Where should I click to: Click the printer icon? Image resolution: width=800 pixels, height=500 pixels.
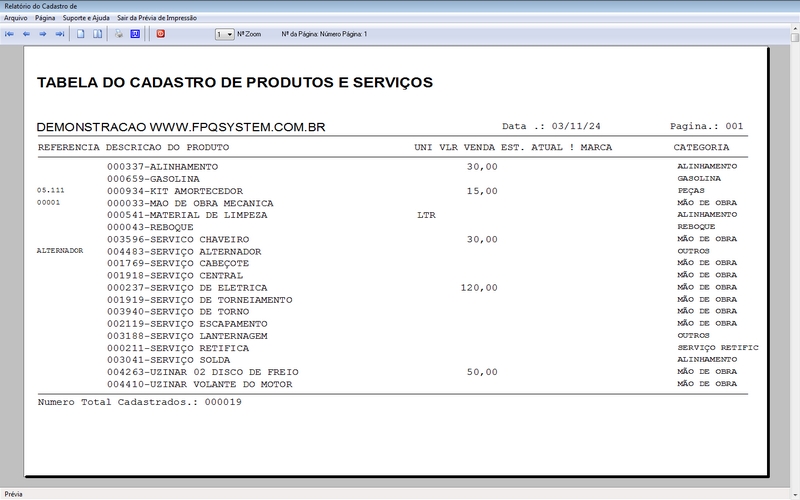[x=118, y=34]
